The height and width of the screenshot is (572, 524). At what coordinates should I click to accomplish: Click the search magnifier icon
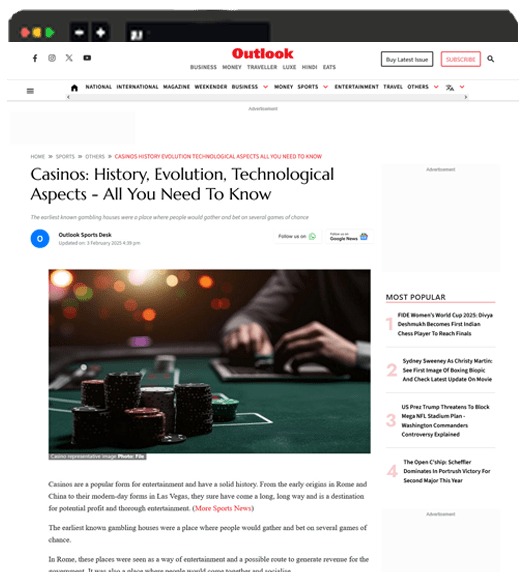(490, 59)
